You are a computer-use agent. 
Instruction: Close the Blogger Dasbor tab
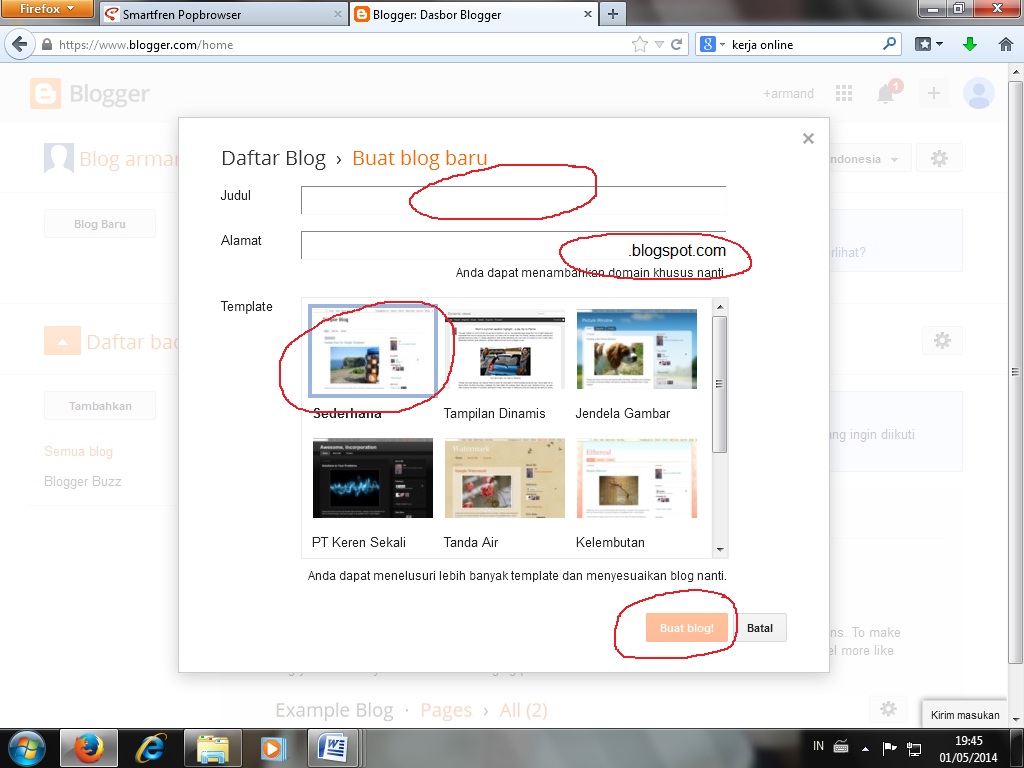588,14
